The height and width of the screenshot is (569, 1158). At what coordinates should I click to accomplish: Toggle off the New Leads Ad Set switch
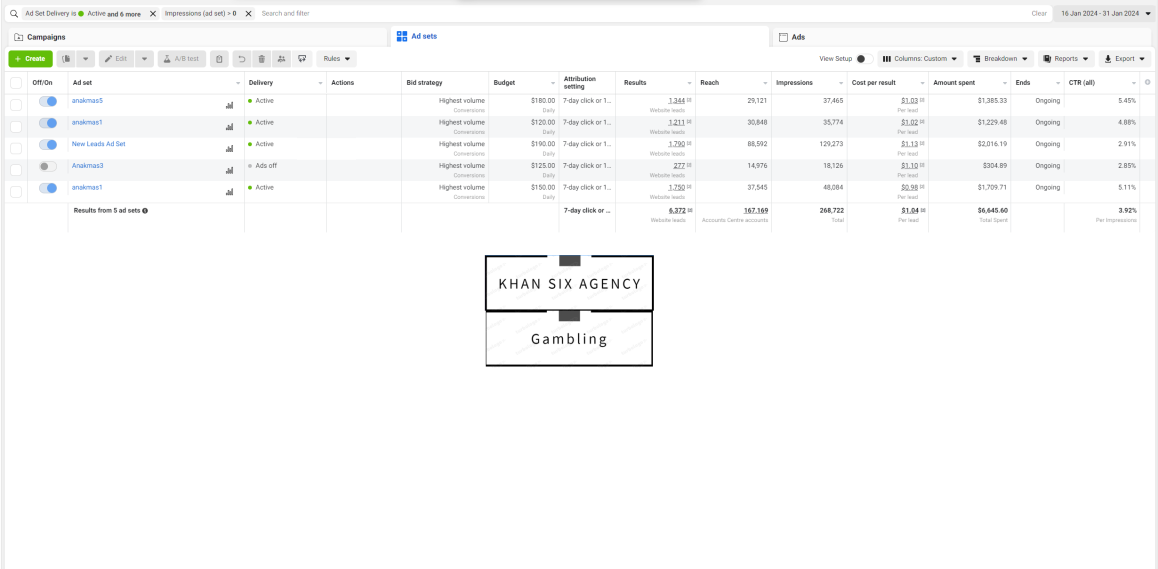click(48, 145)
